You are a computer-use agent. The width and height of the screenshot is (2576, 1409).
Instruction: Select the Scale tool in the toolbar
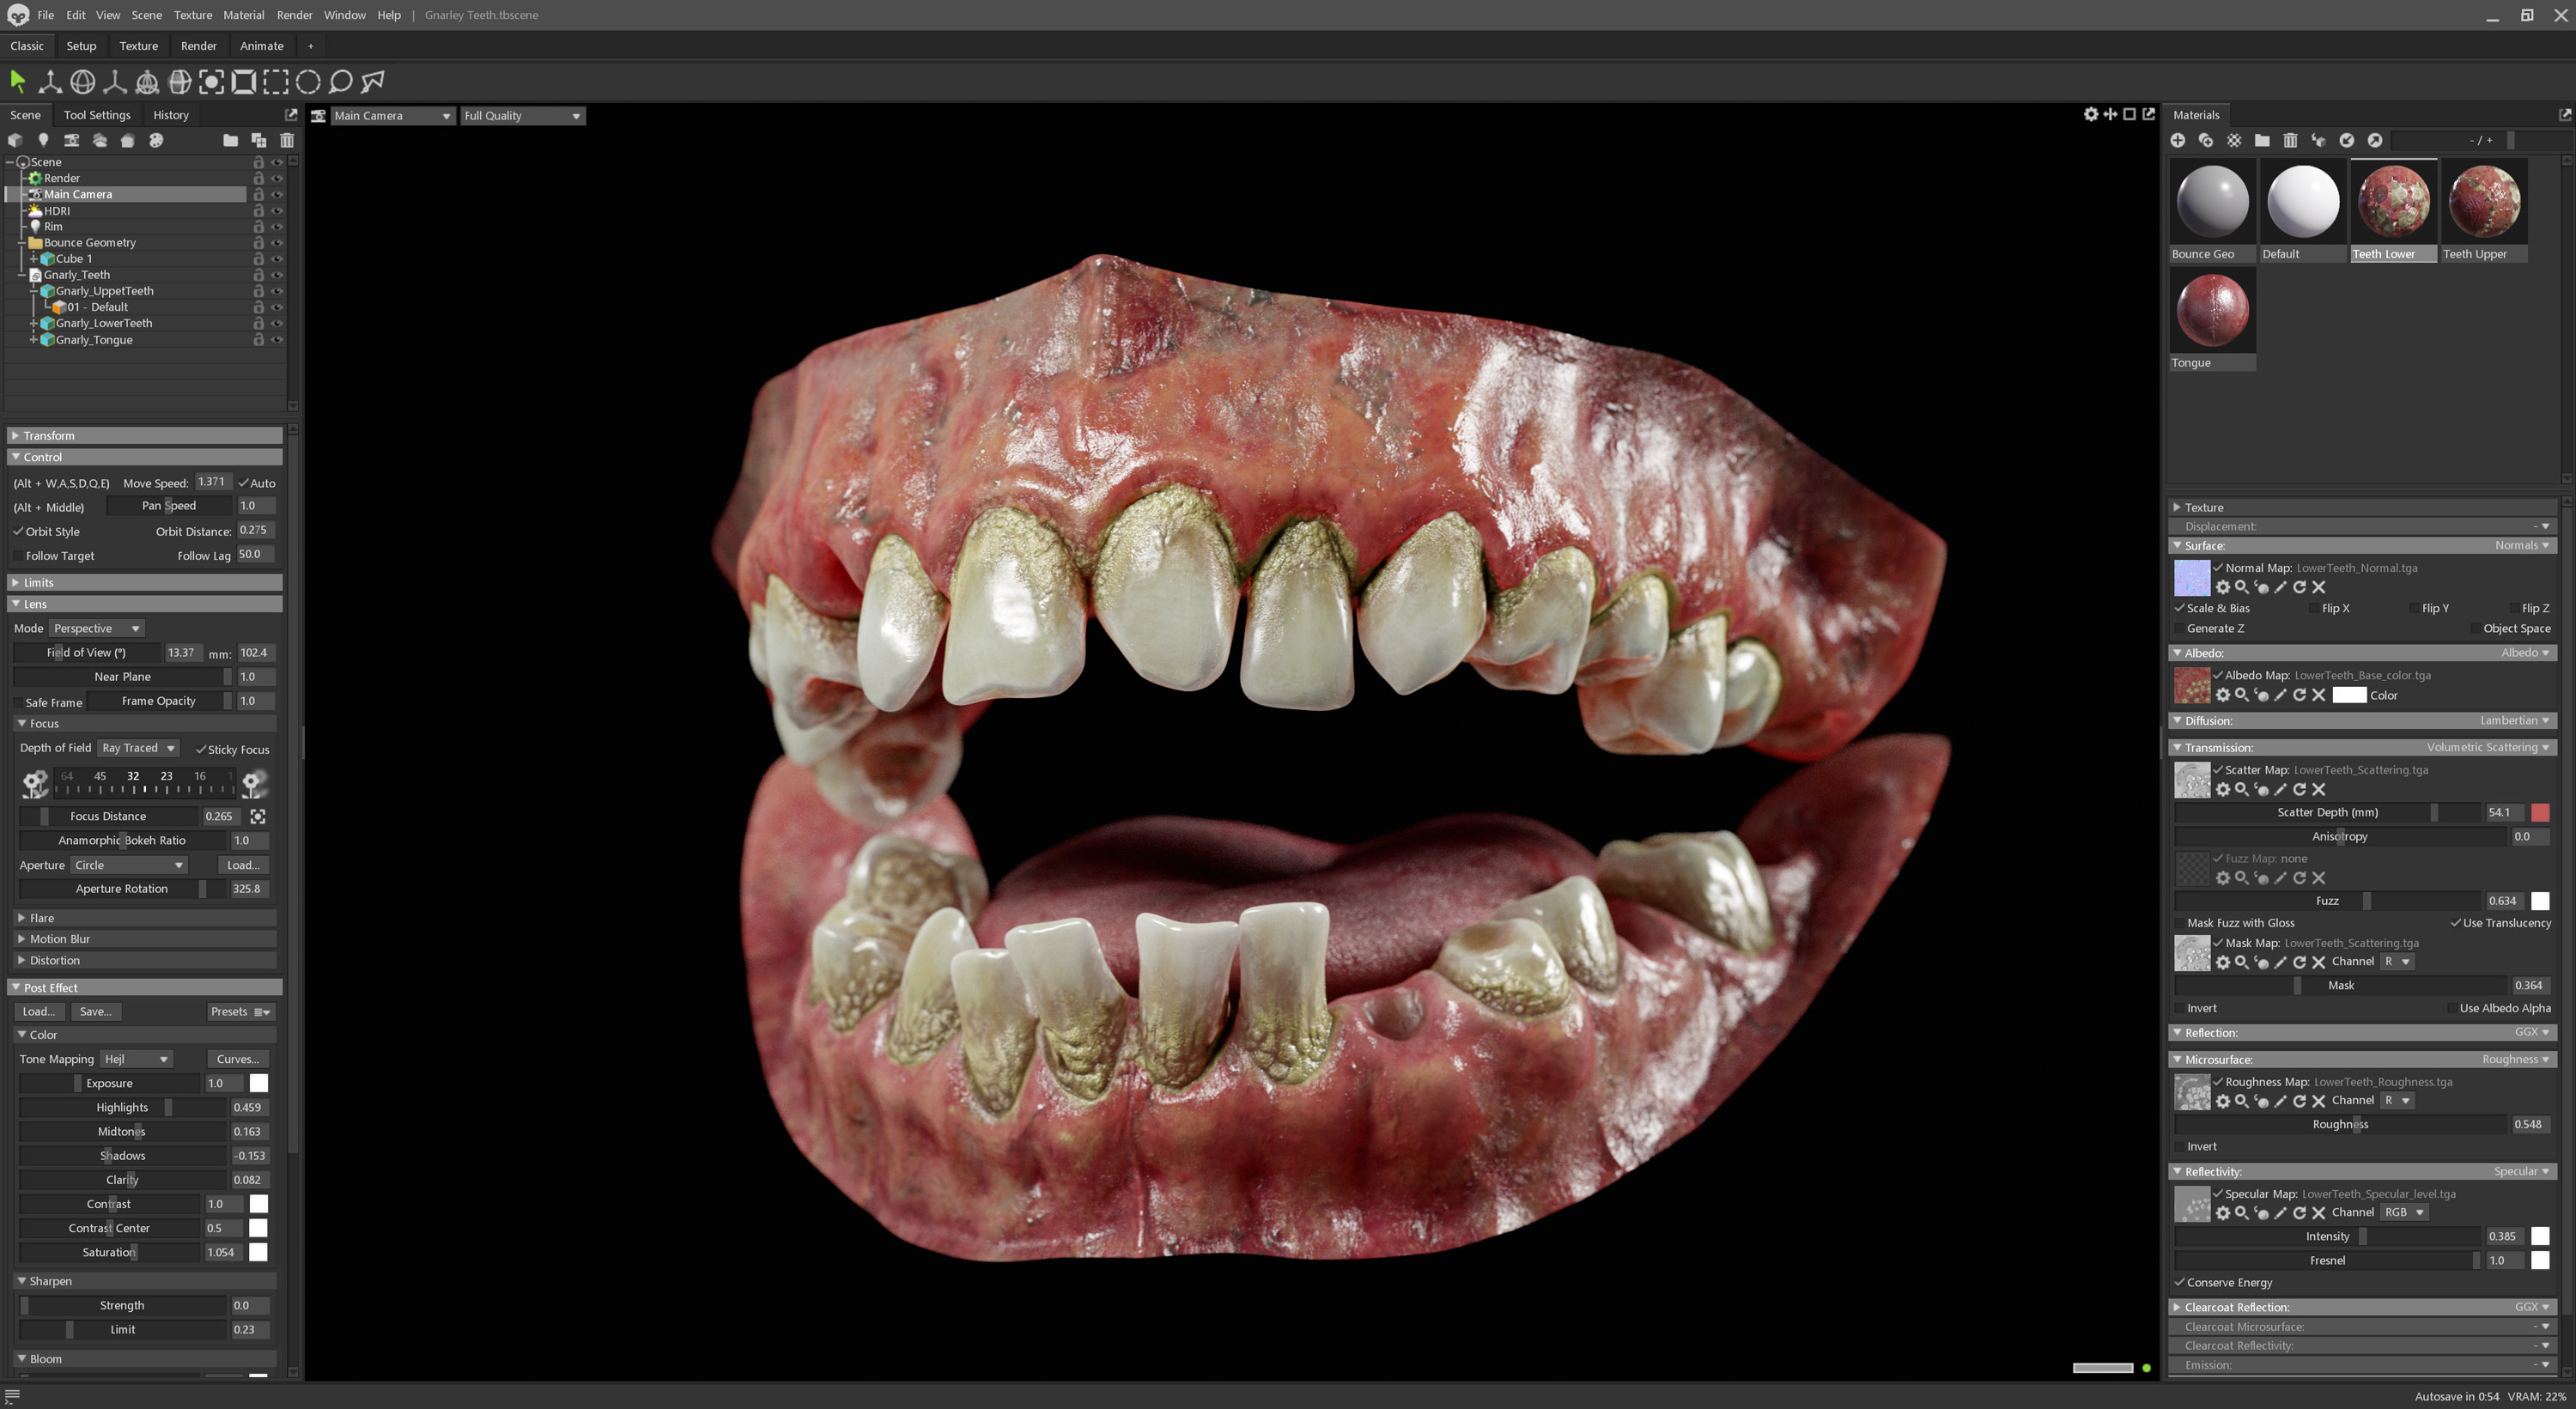pos(115,82)
